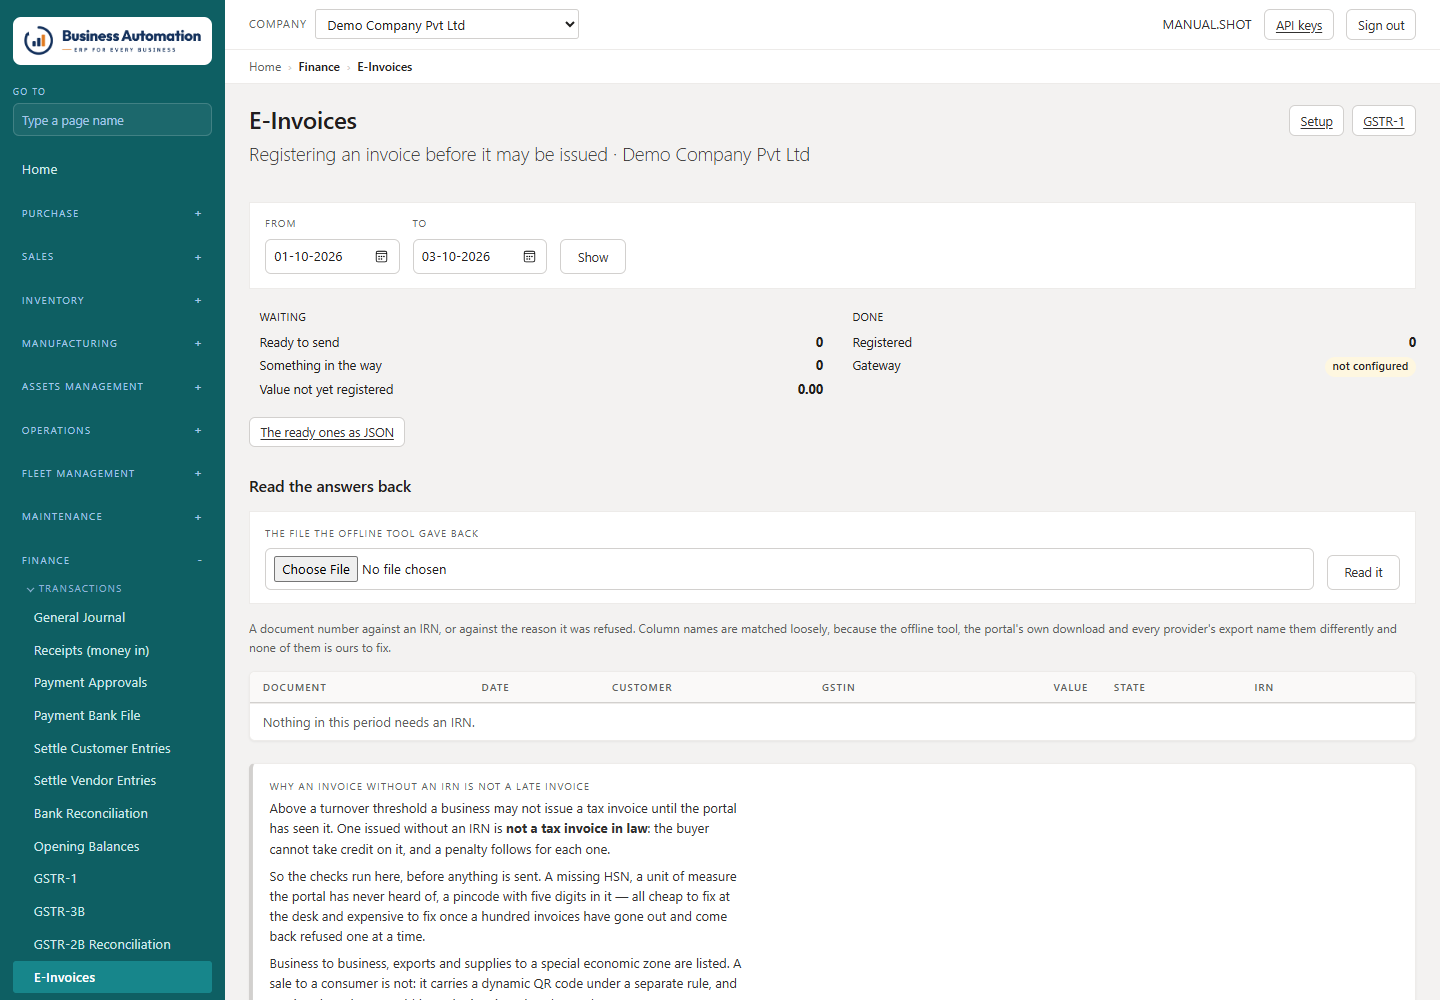Click the FROM date field
The width and height of the screenshot is (1440, 1000).
pos(332,257)
